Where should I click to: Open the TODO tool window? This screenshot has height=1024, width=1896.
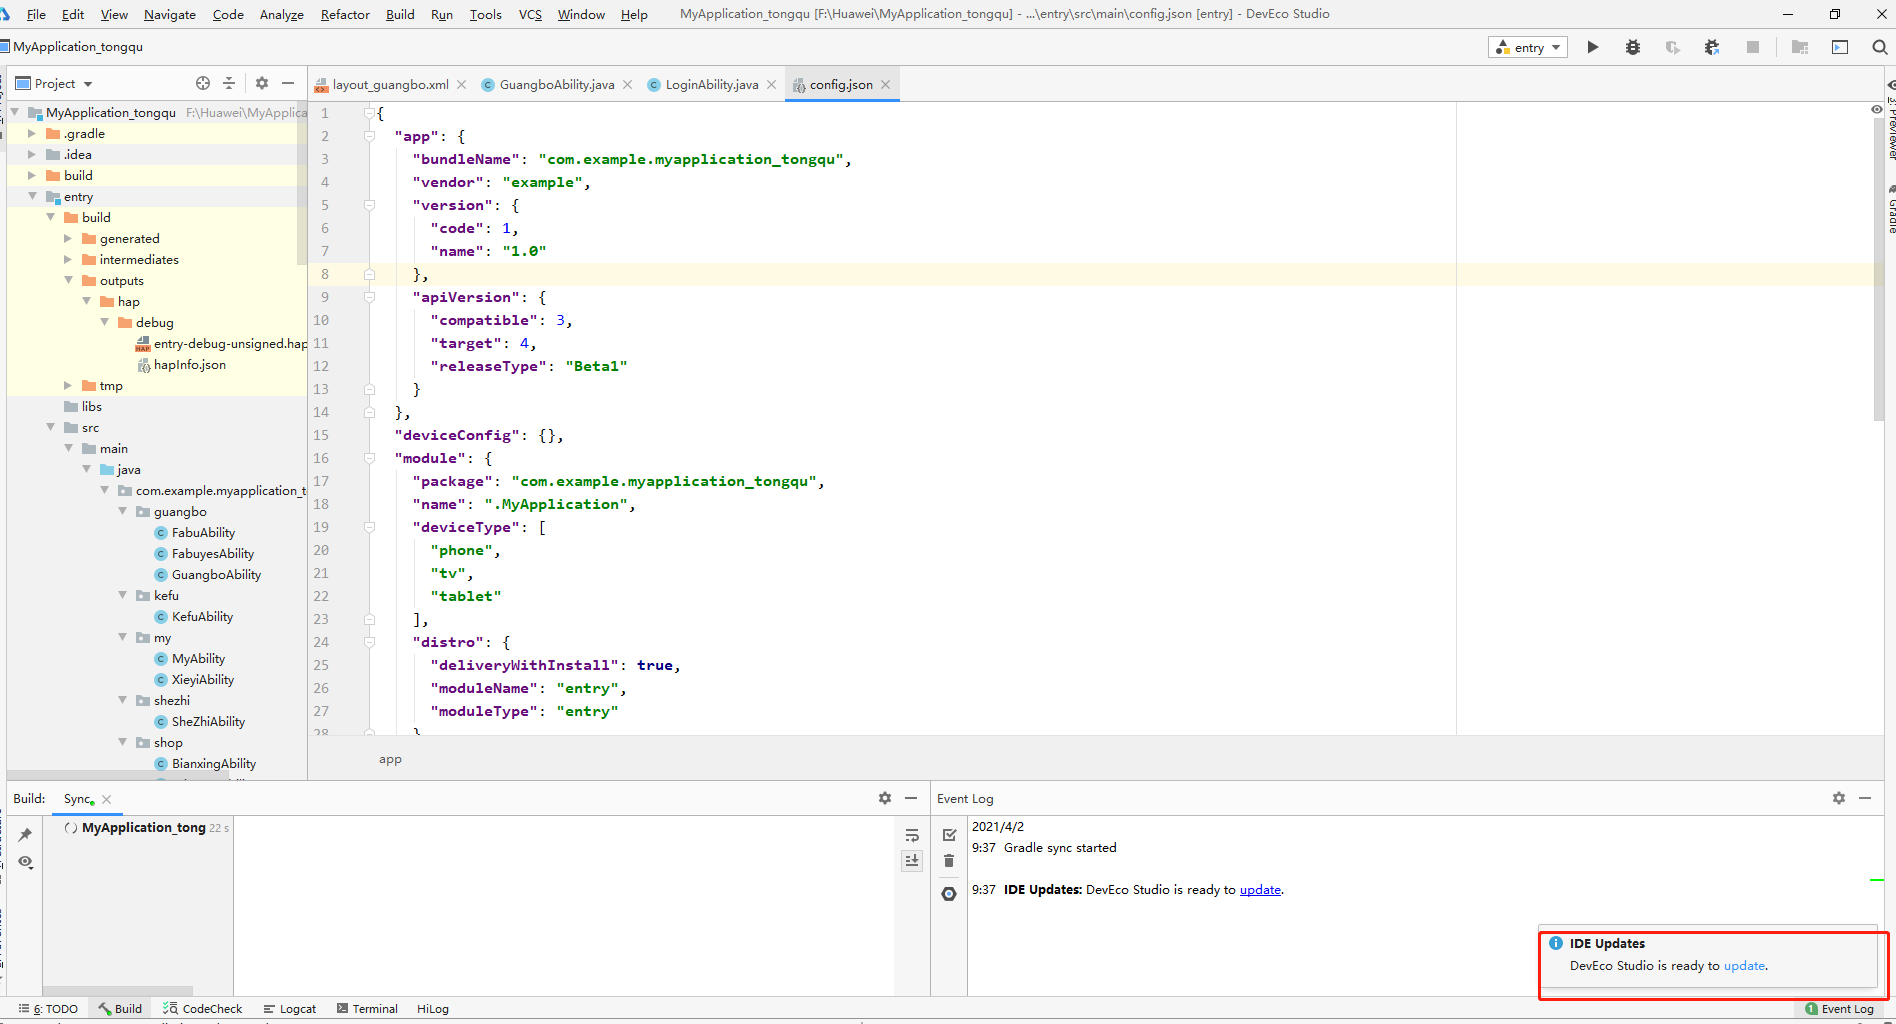tap(48, 1009)
